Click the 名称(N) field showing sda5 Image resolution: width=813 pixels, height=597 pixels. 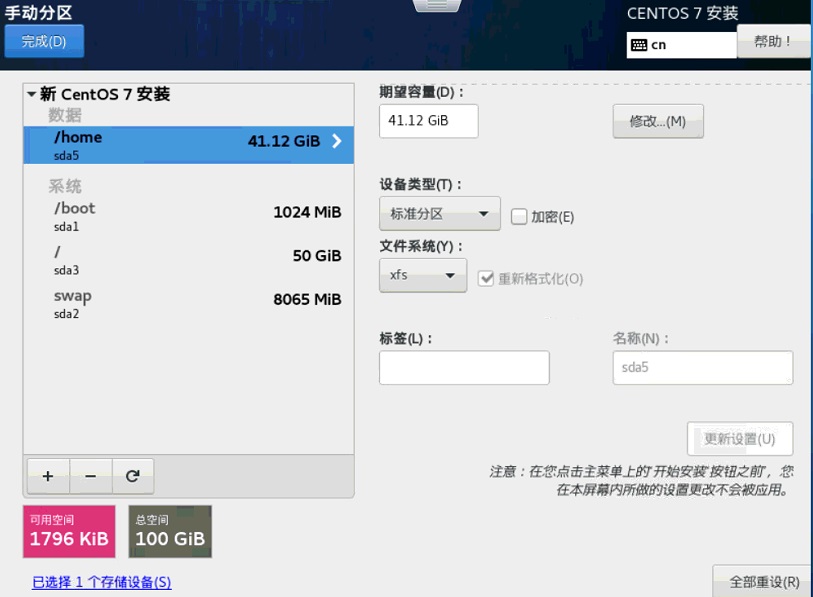(703, 368)
